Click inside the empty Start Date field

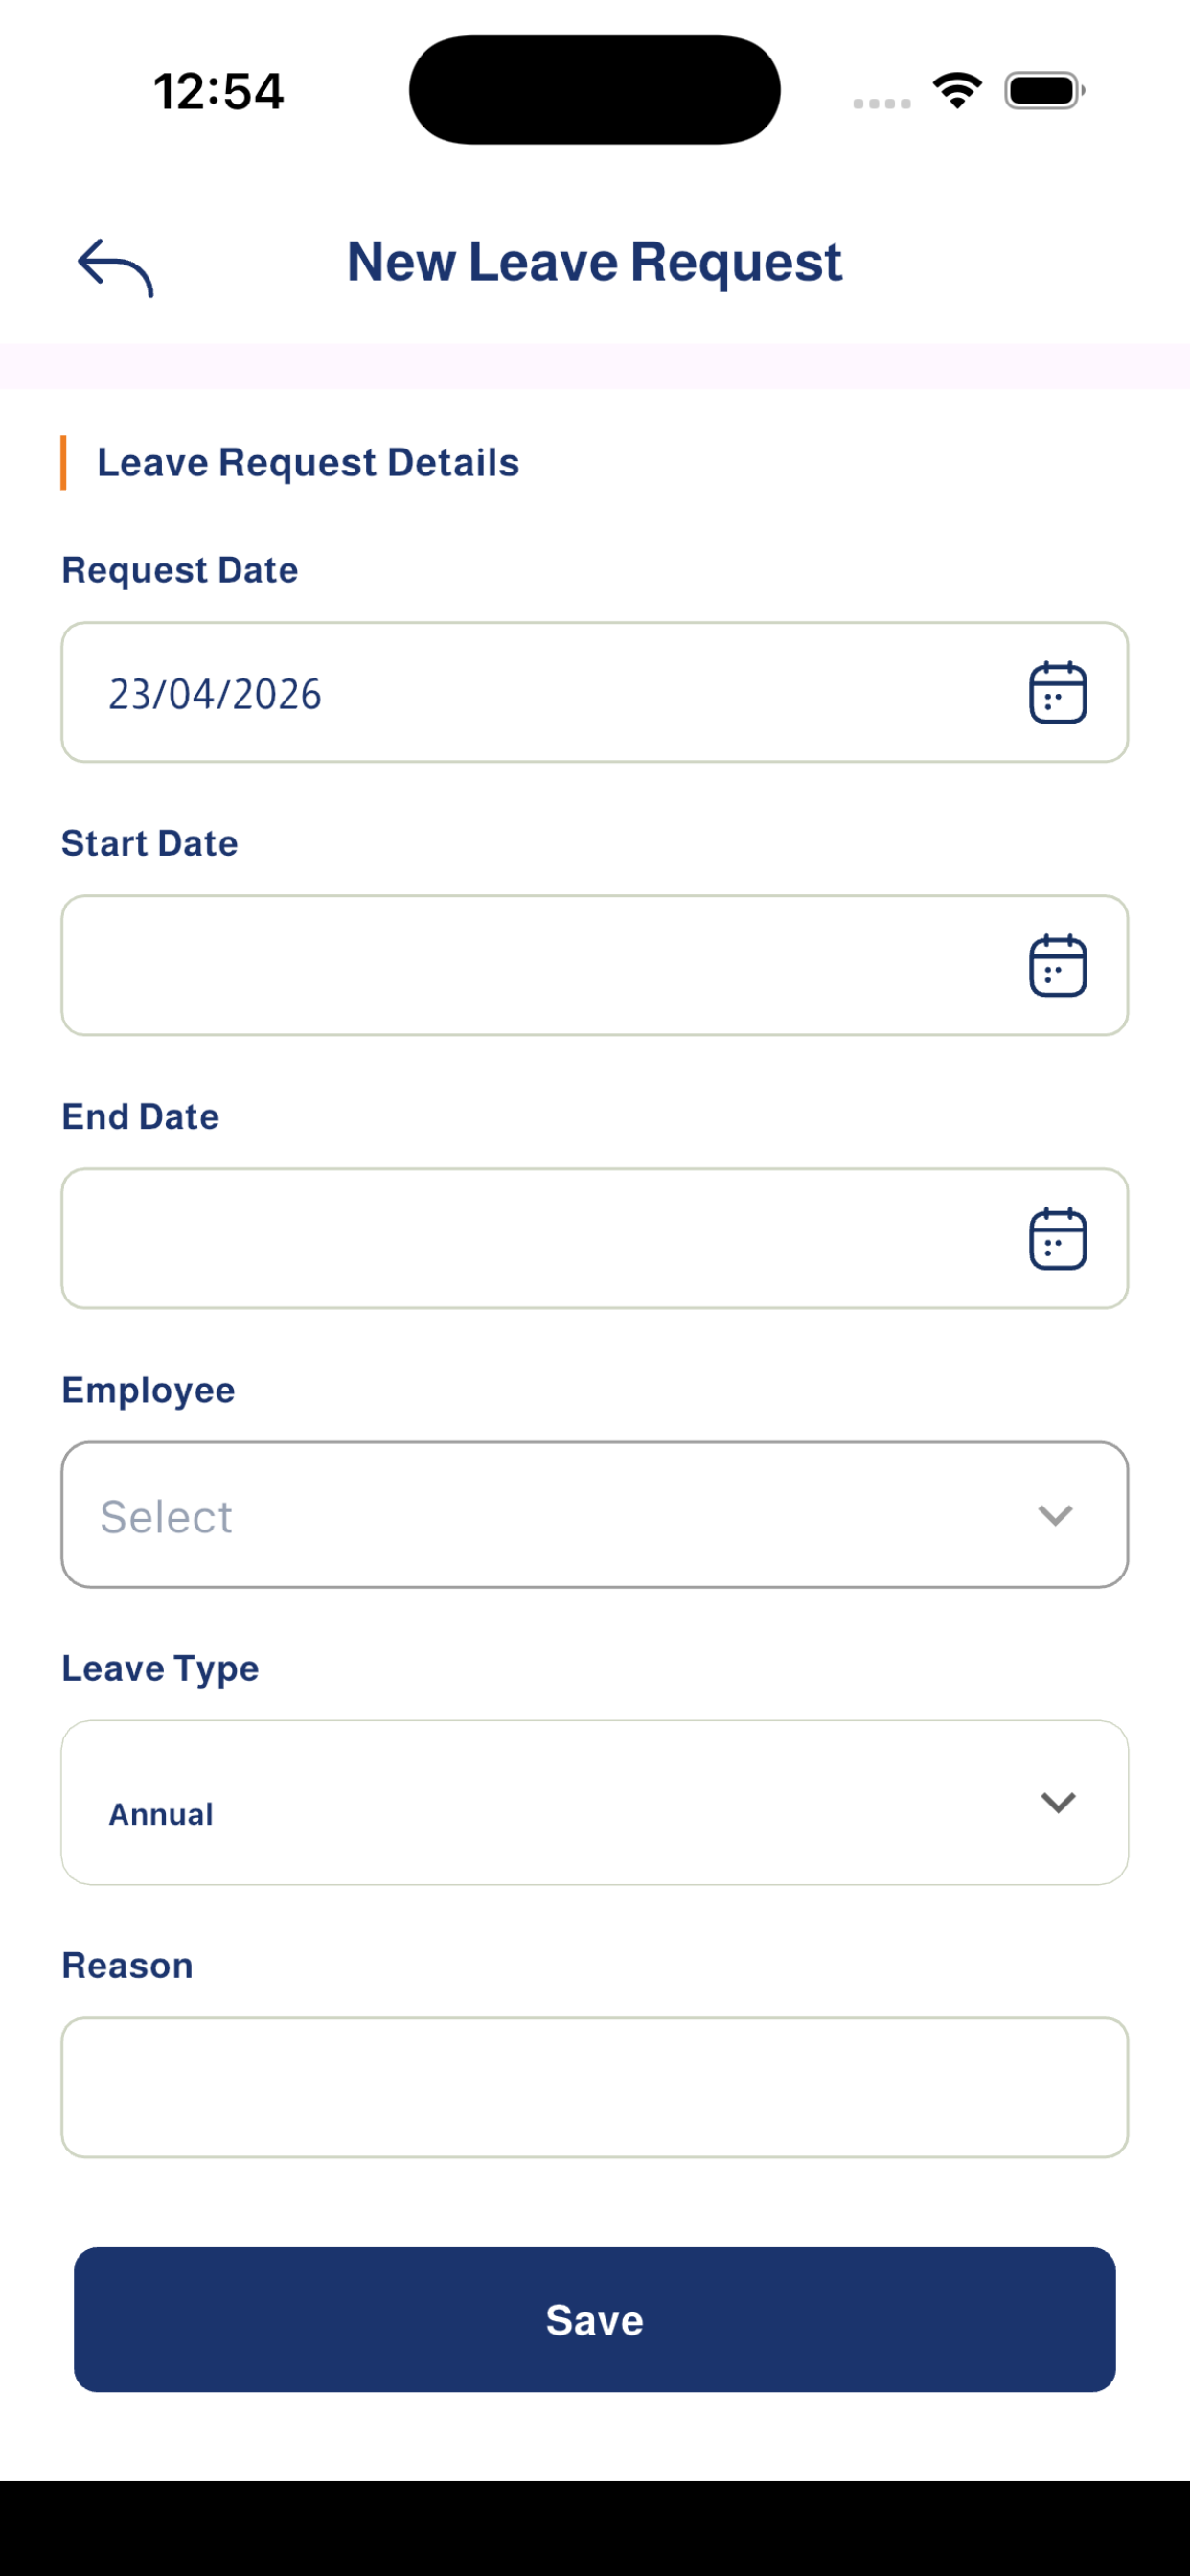pos(595,965)
